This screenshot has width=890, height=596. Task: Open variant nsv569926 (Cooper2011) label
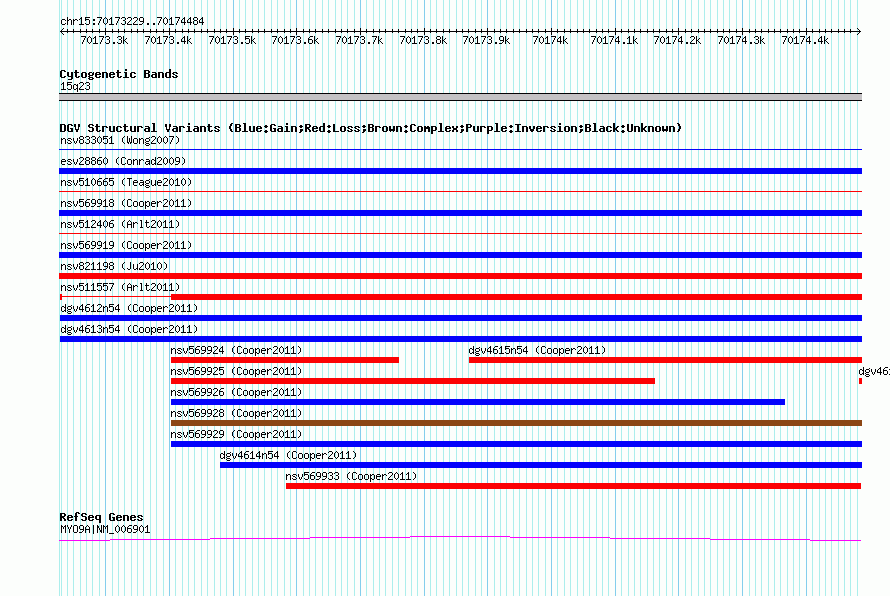236,392
